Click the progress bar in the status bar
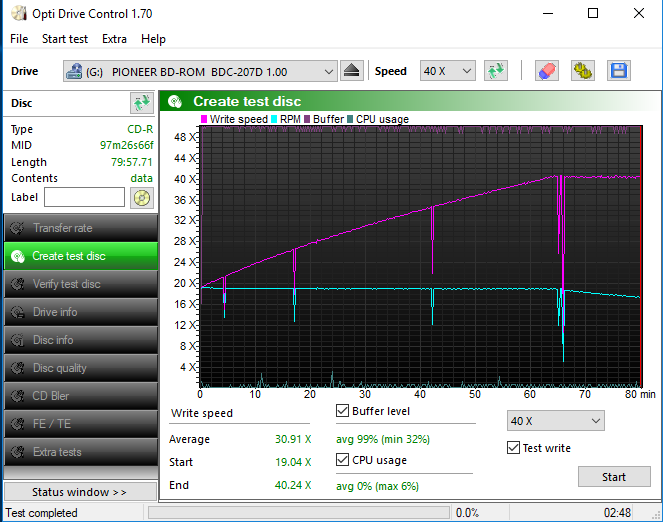This screenshot has height=522, width=663. (x=299, y=513)
